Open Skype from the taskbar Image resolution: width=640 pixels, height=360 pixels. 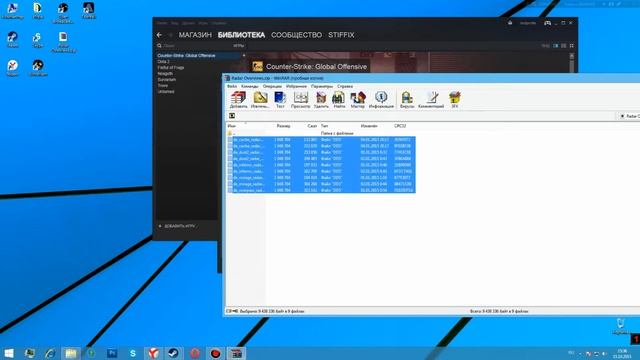[133, 353]
